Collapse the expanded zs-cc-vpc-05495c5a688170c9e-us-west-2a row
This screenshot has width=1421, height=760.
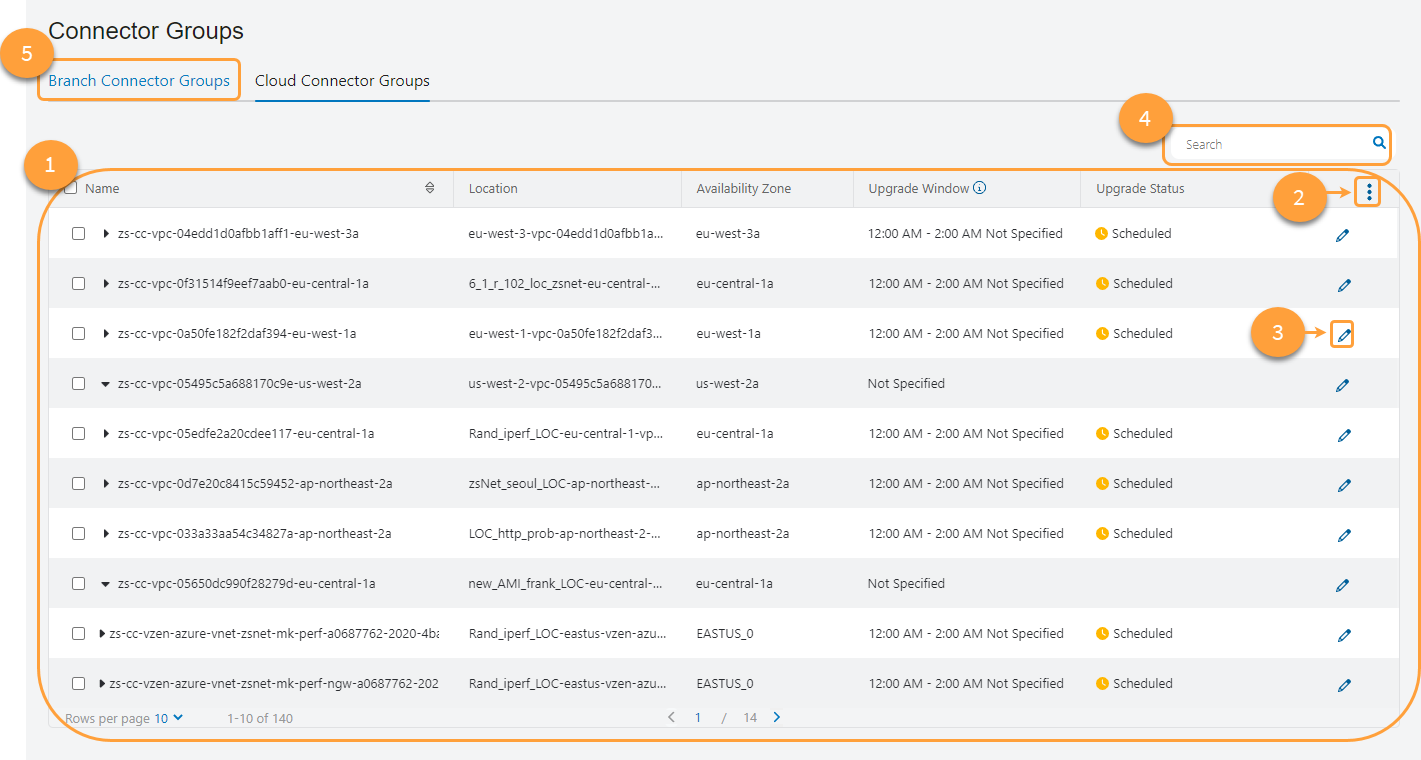point(106,383)
